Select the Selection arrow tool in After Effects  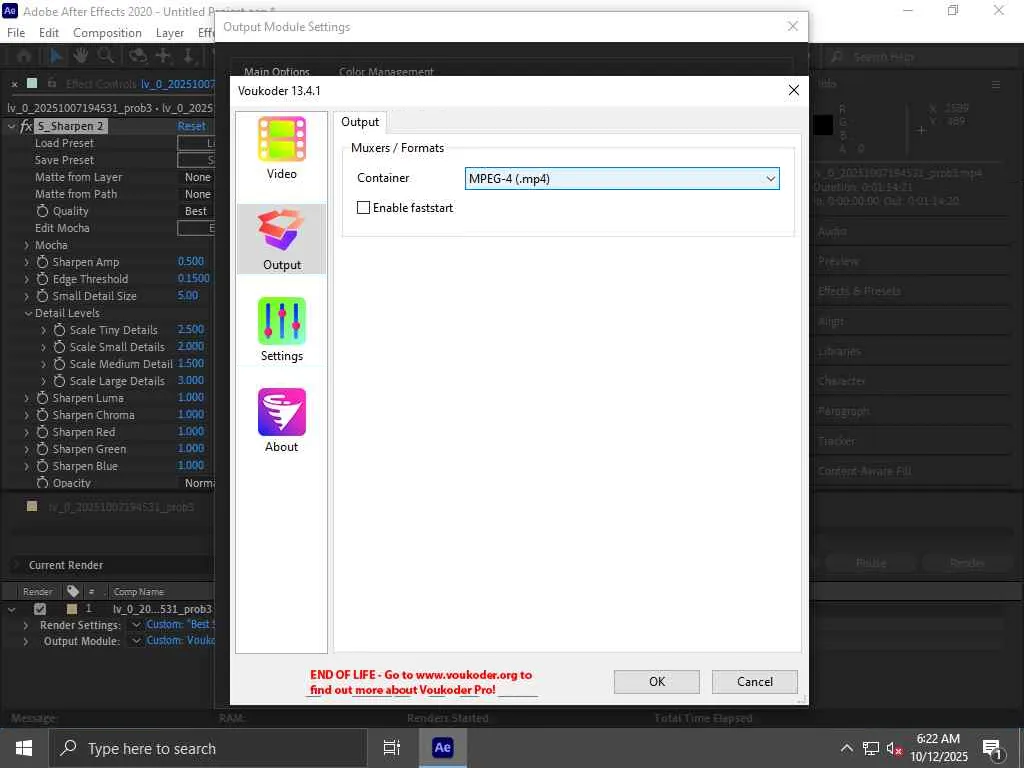(x=56, y=56)
